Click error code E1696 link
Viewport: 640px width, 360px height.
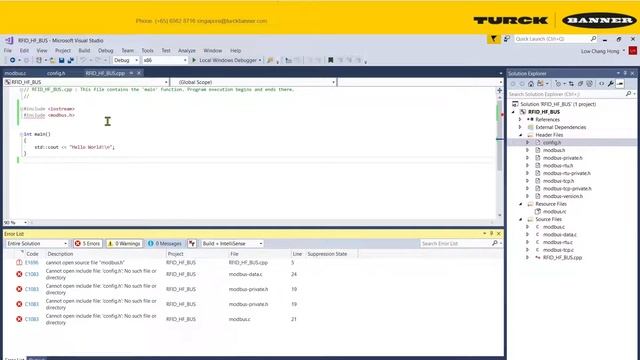[31, 263]
